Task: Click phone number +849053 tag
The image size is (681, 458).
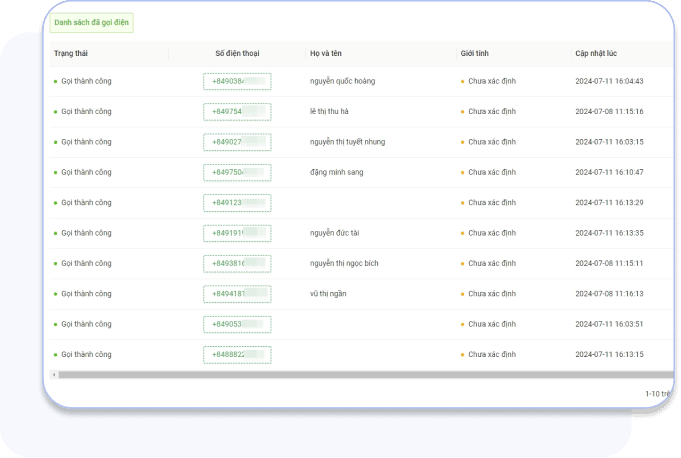Action: [x=237, y=325]
